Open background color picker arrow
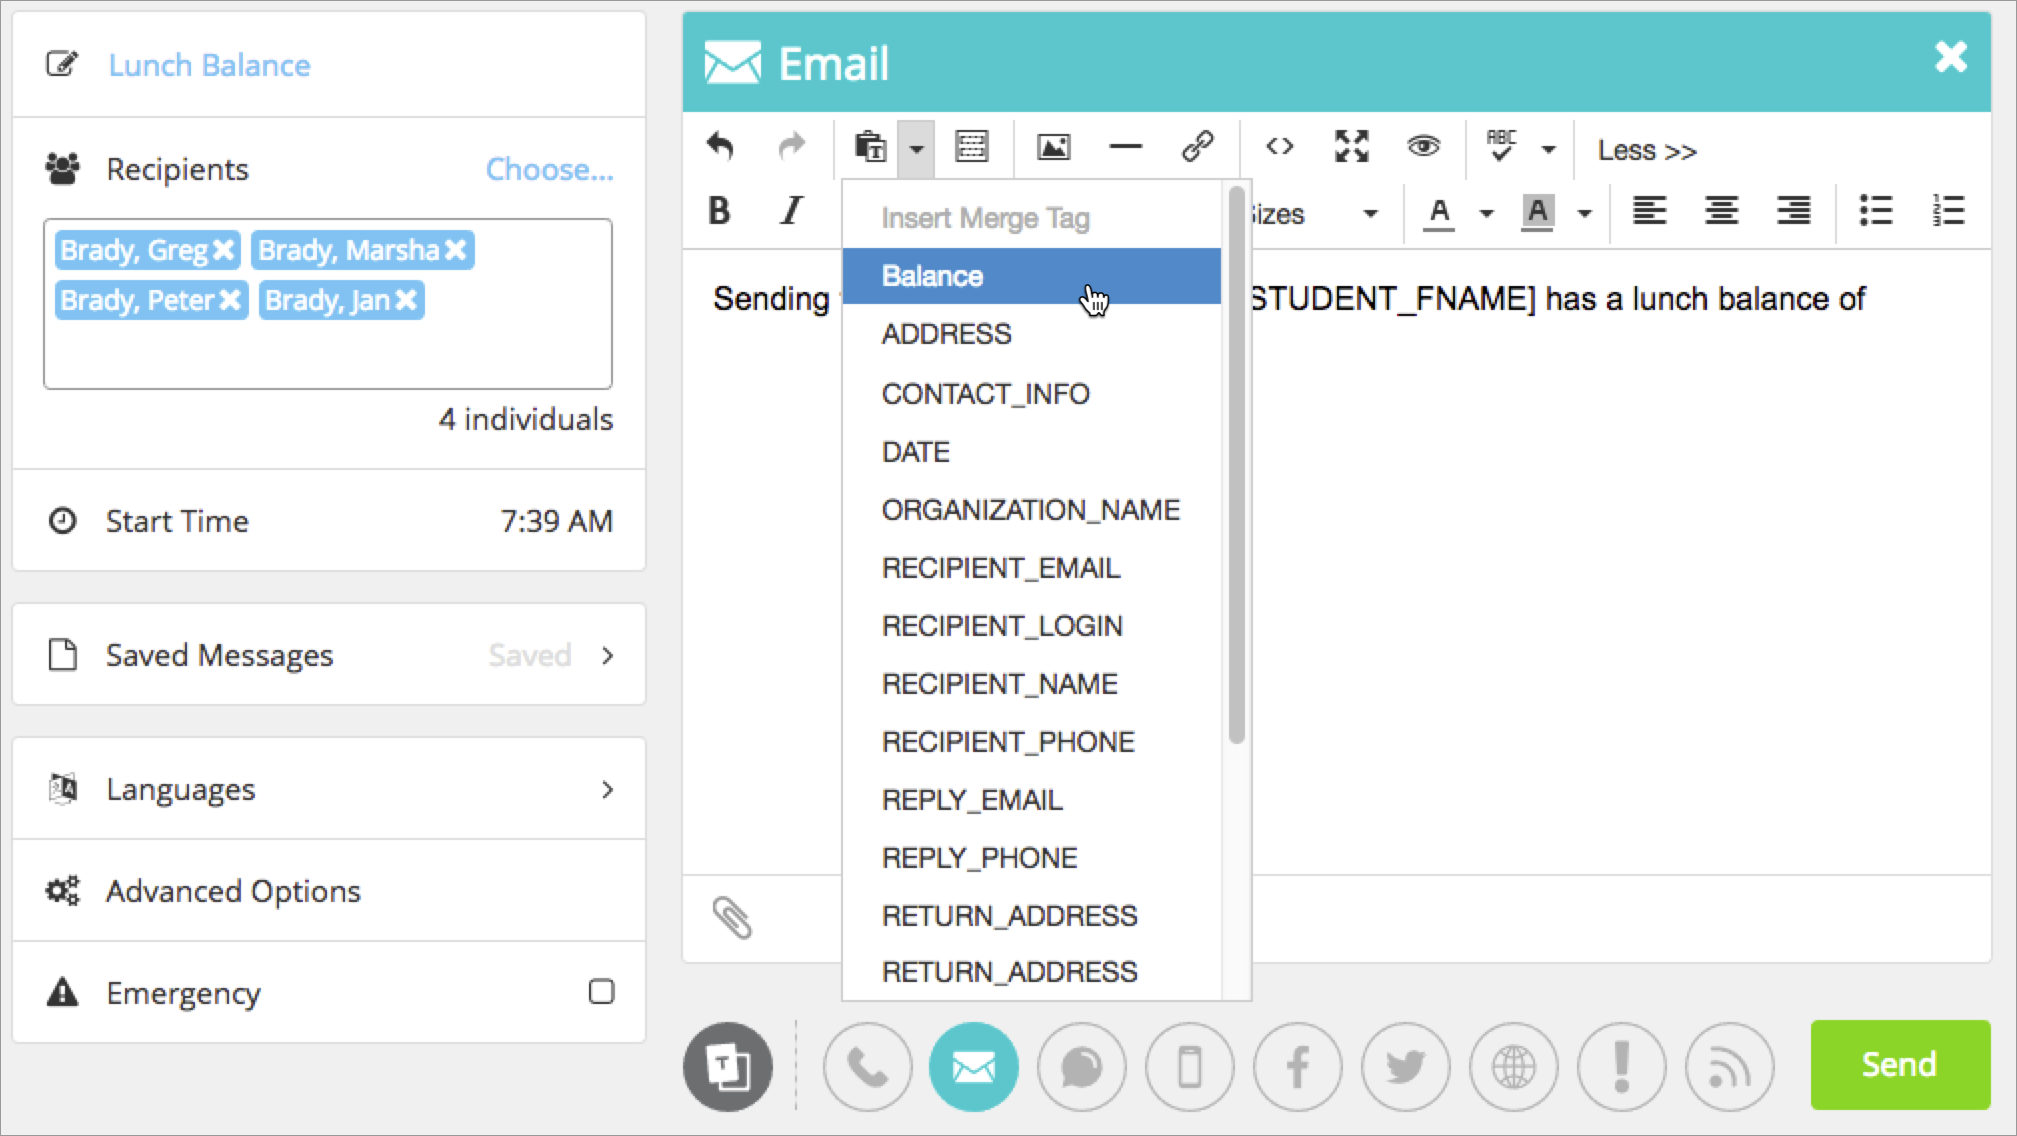Screen dimensions: 2017x1136 click(1584, 213)
